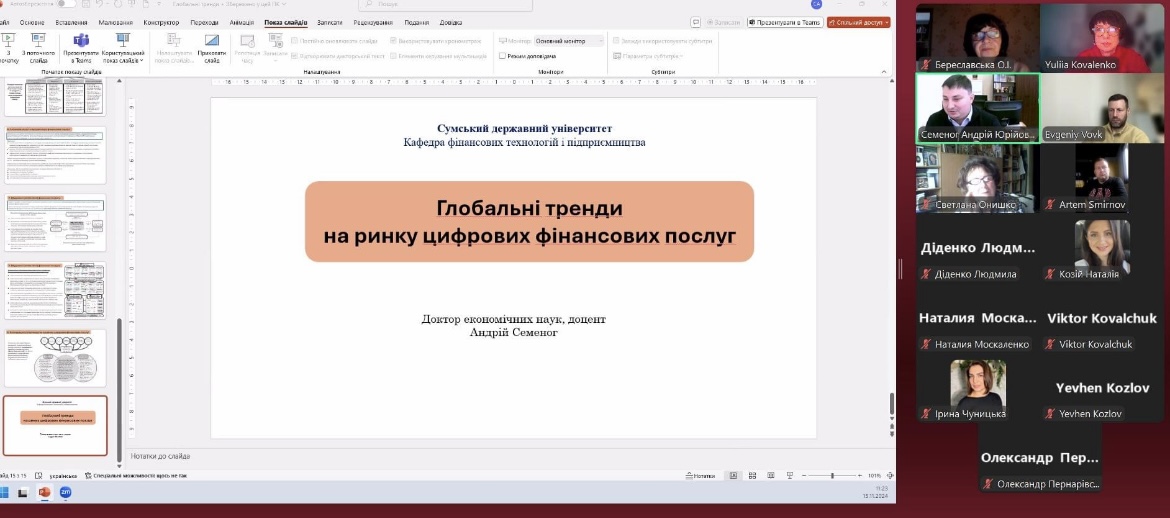Expand Subtitle Settings dropdown
This screenshot has width=1170, height=518.
648,56
